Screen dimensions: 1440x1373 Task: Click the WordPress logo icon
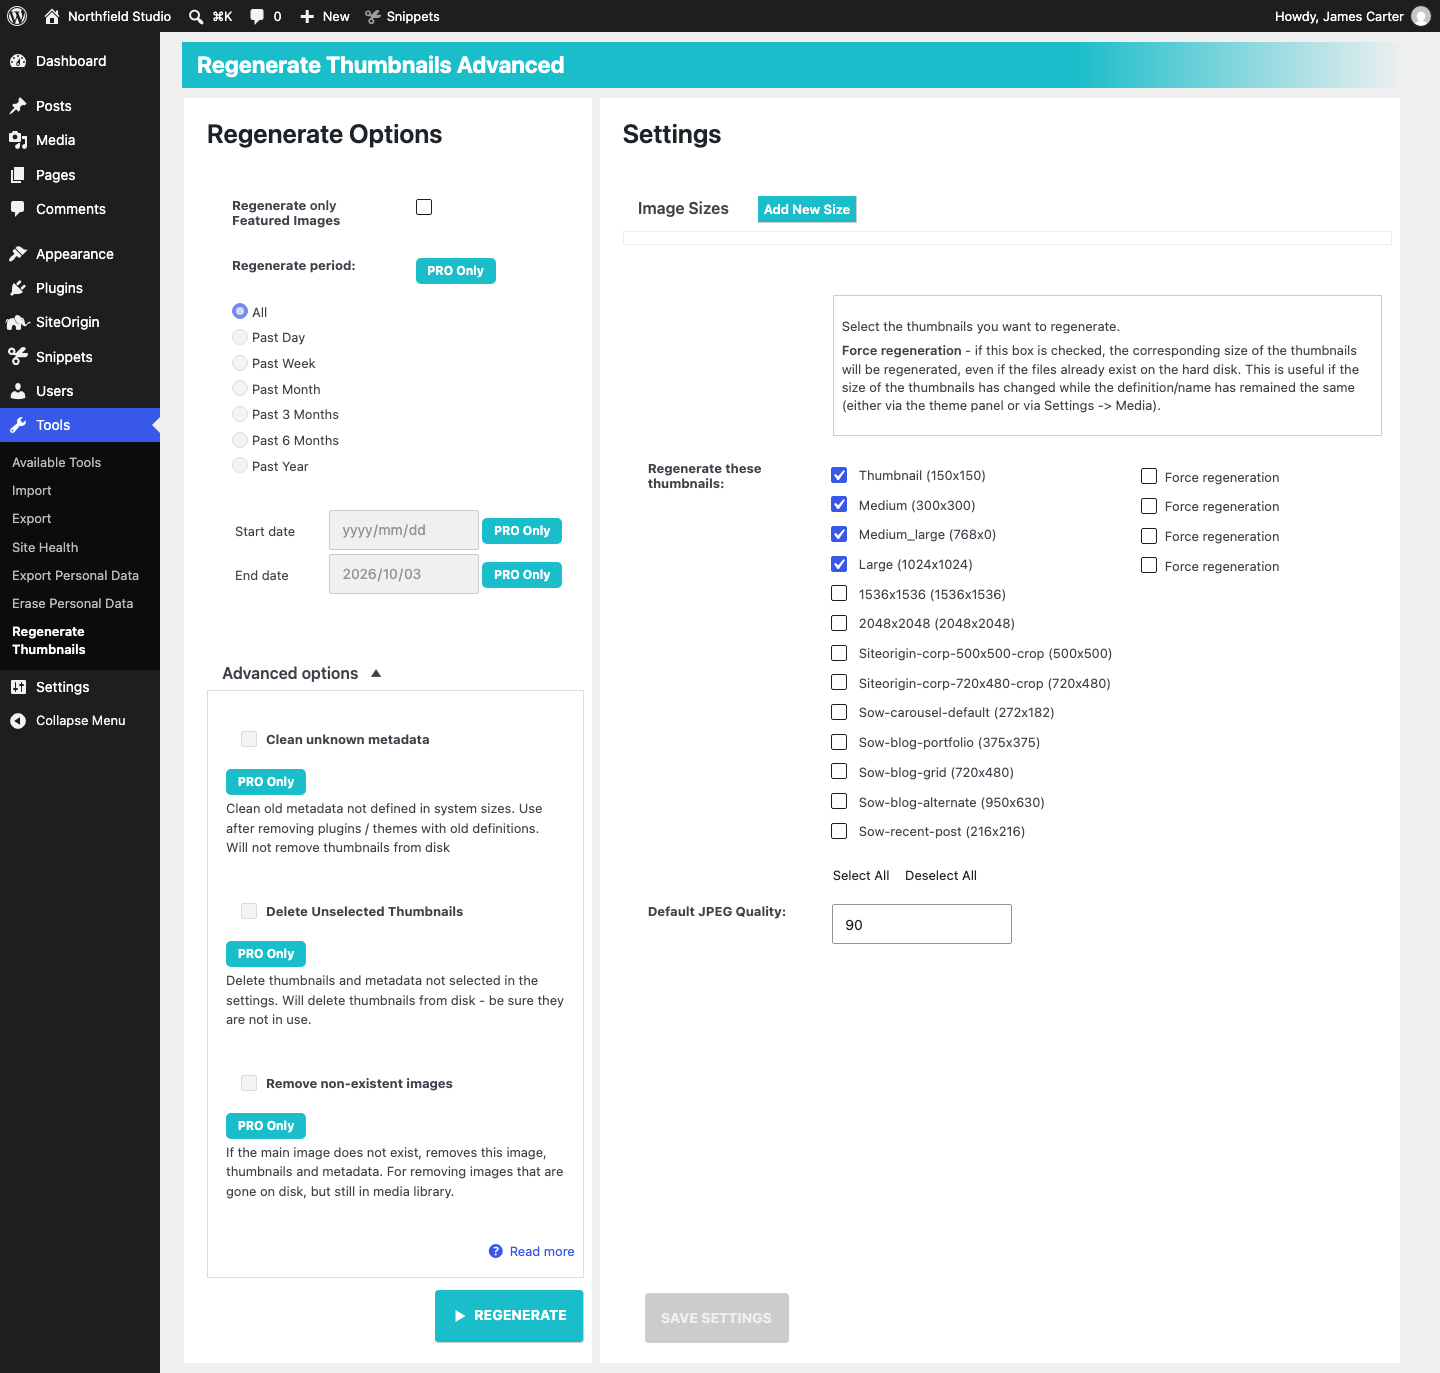pyautogui.click(x=17, y=16)
